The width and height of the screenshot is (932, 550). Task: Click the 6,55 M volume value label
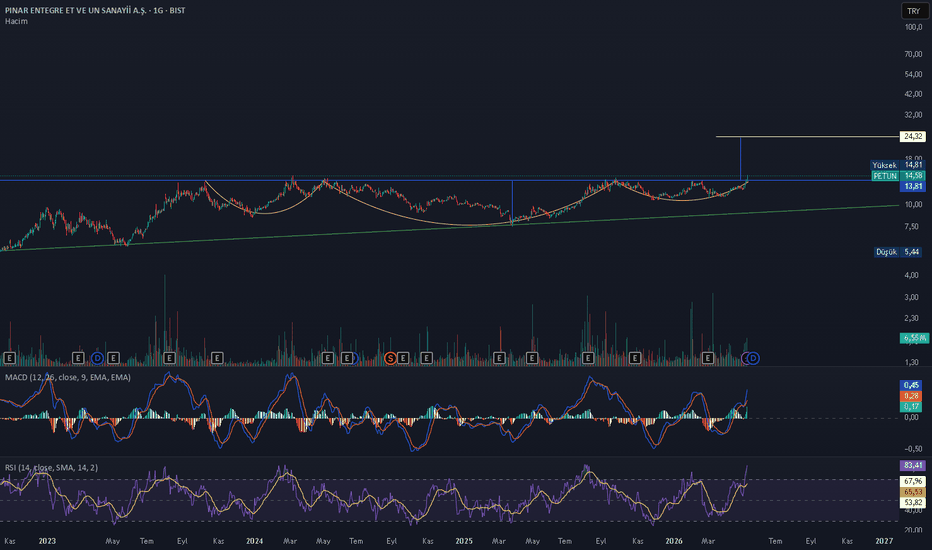click(914, 338)
